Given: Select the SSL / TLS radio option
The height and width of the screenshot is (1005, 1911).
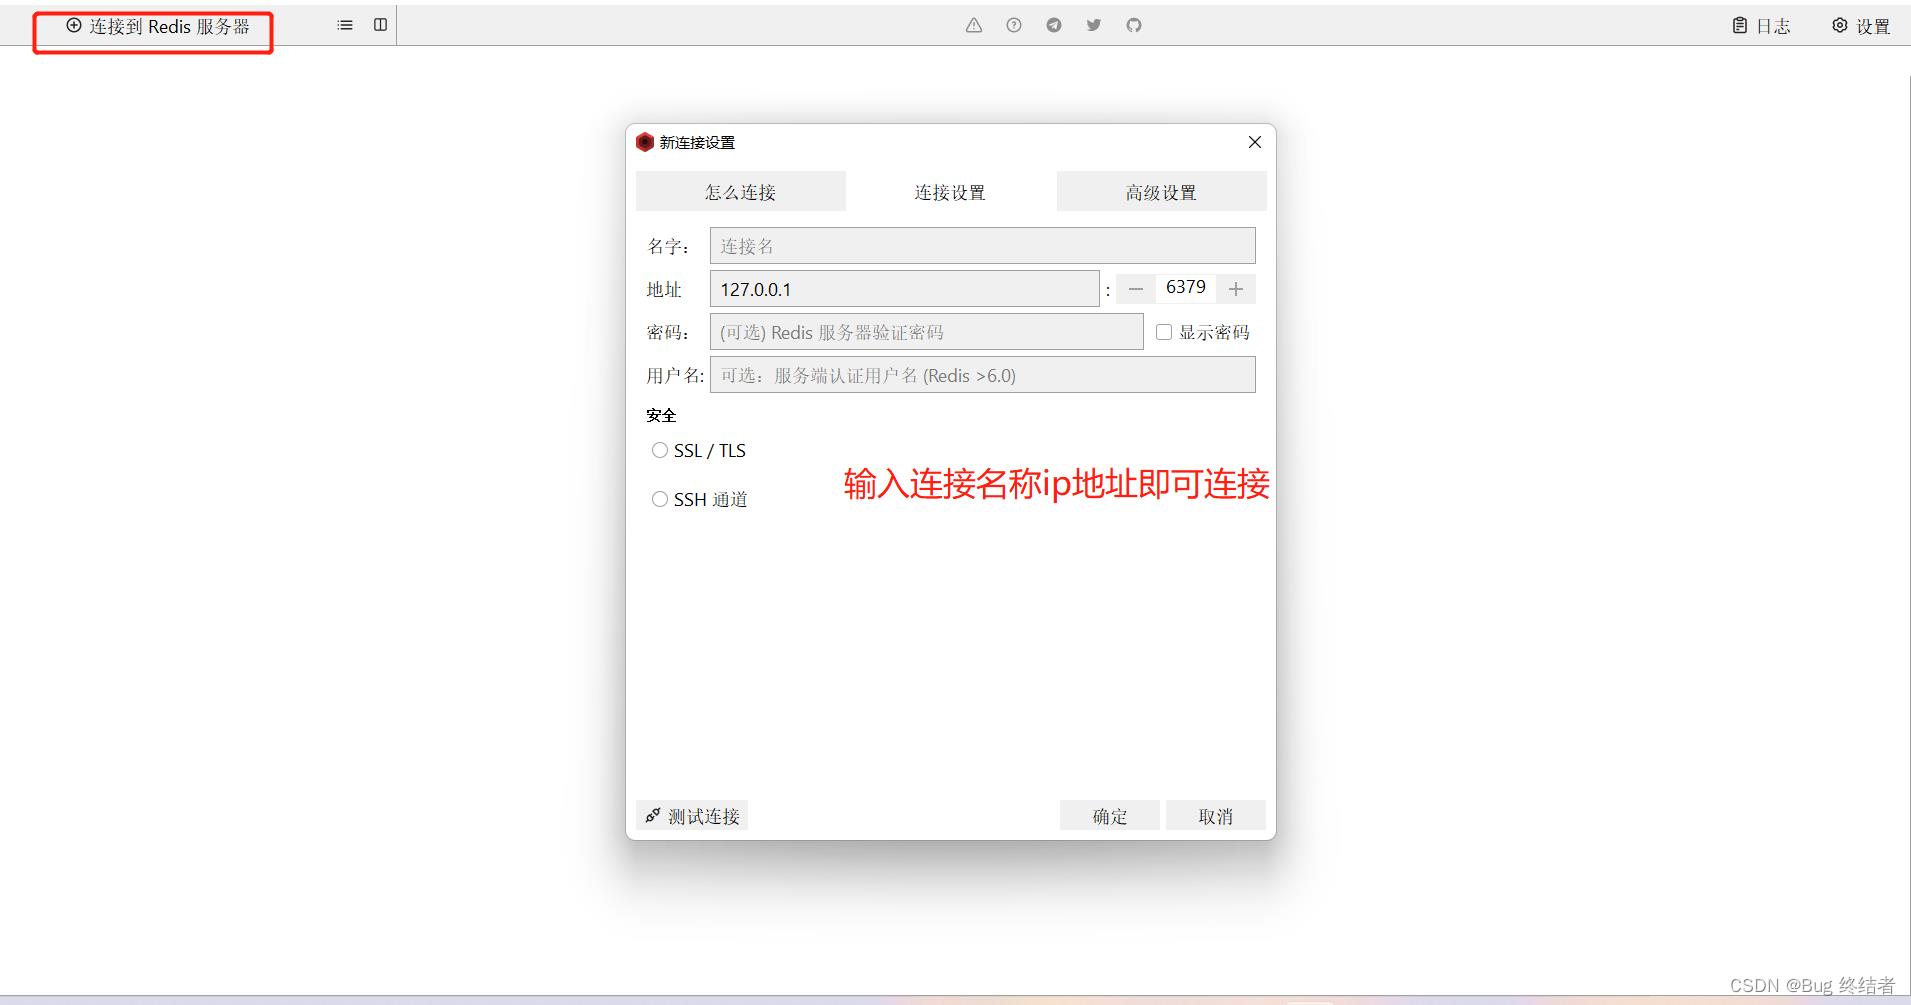Looking at the screenshot, I should [x=660, y=451].
